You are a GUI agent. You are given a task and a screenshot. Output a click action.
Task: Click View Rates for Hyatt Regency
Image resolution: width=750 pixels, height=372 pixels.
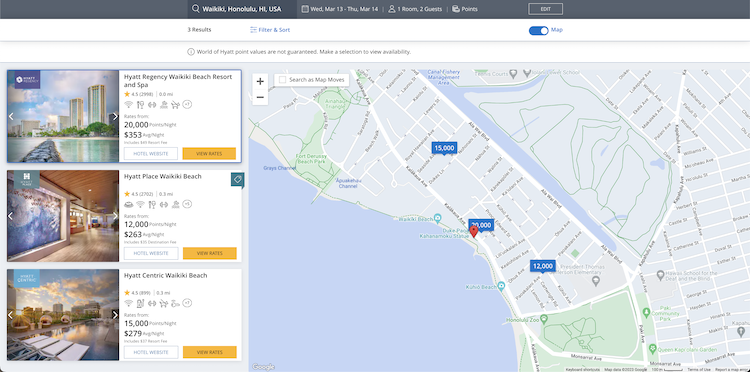click(209, 153)
